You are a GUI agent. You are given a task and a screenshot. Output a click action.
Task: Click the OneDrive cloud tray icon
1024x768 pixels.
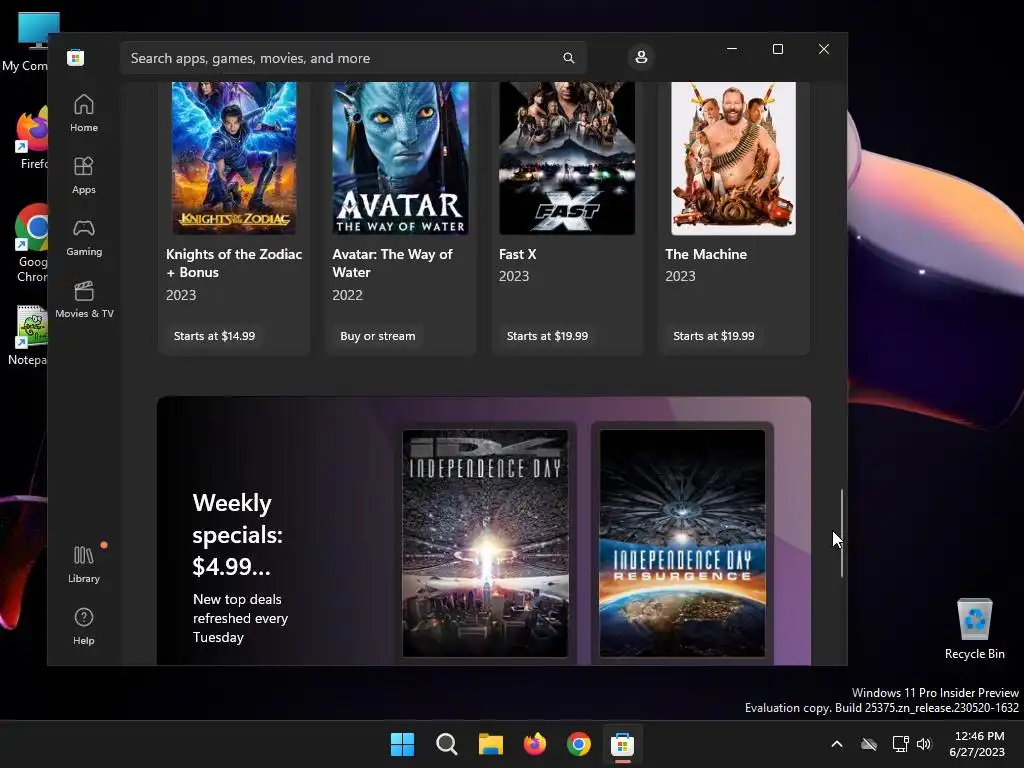(x=869, y=744)
